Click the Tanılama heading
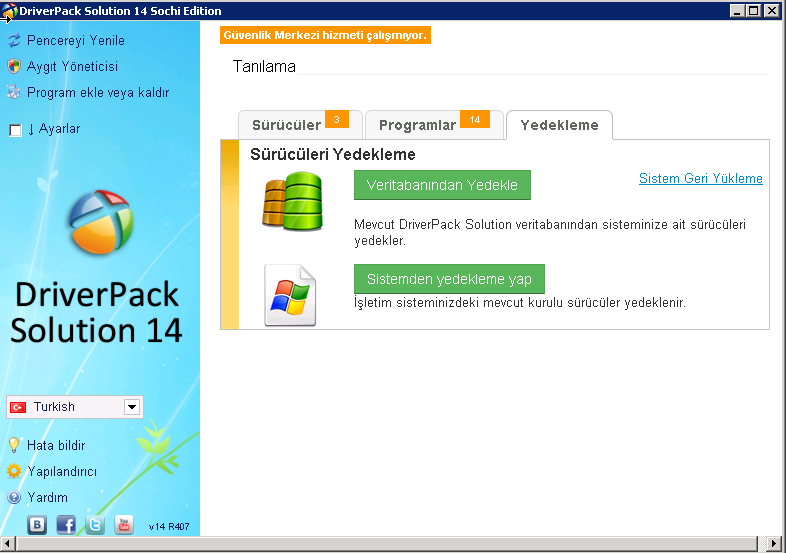Viewport: 786px width, 553px height. [x=264, y=66]
